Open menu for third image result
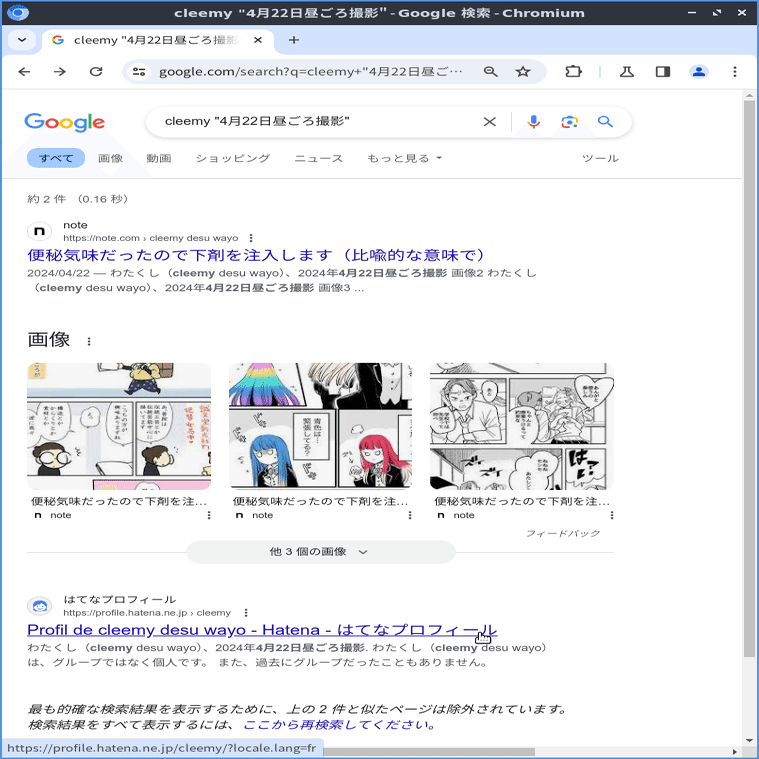 612,515
